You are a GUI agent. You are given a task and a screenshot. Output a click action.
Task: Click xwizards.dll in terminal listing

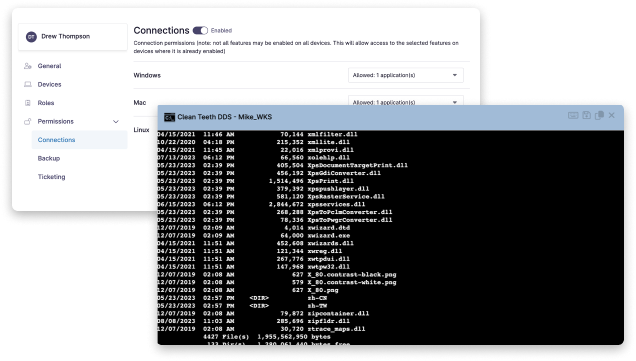click(x=331, y=243)
